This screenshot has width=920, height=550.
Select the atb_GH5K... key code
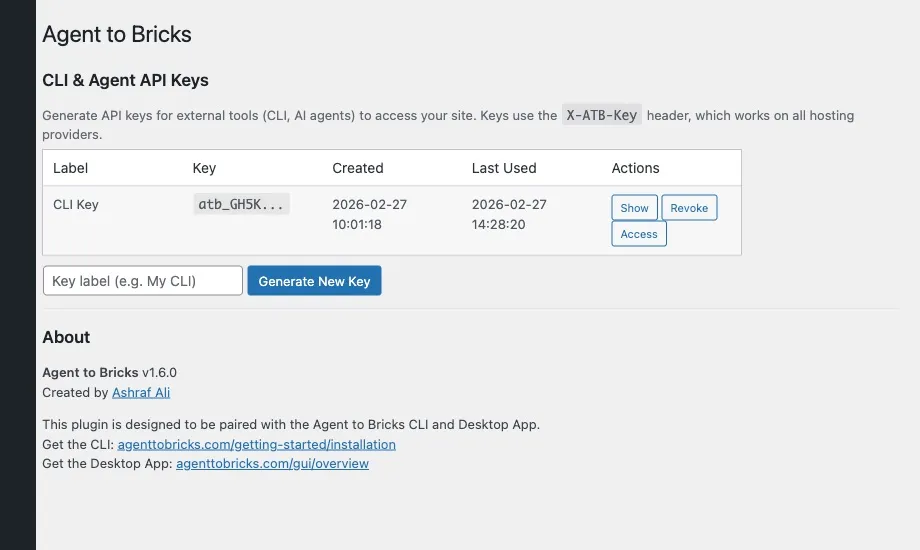pyautogui.click(x=241, y=204)
